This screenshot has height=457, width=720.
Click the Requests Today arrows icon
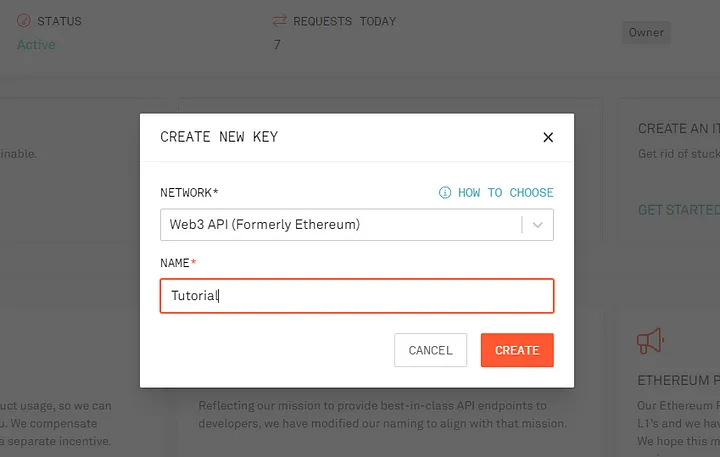click(279, 21)
